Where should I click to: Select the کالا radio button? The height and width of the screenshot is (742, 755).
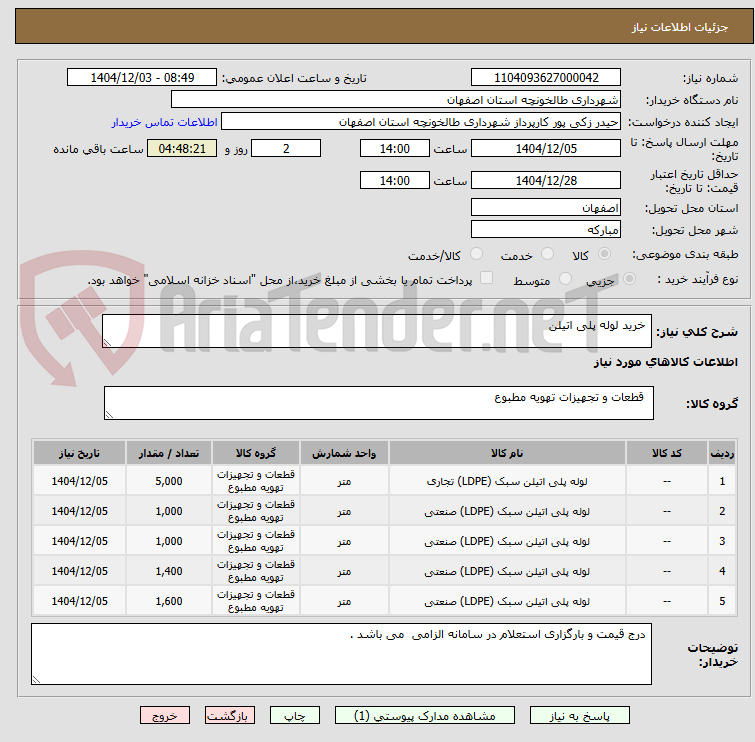coord(604,254)
